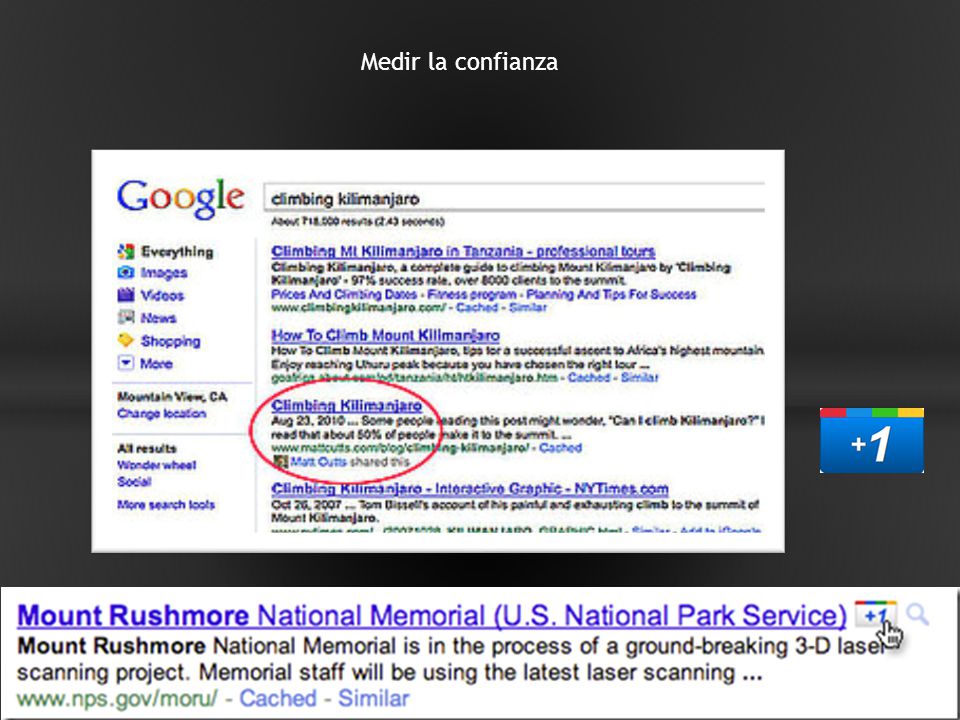Focus the search box containing climbing kilimanjaro
Image resolution: width=960 pixels, height=720 pixels.
[x=514, y=198]
